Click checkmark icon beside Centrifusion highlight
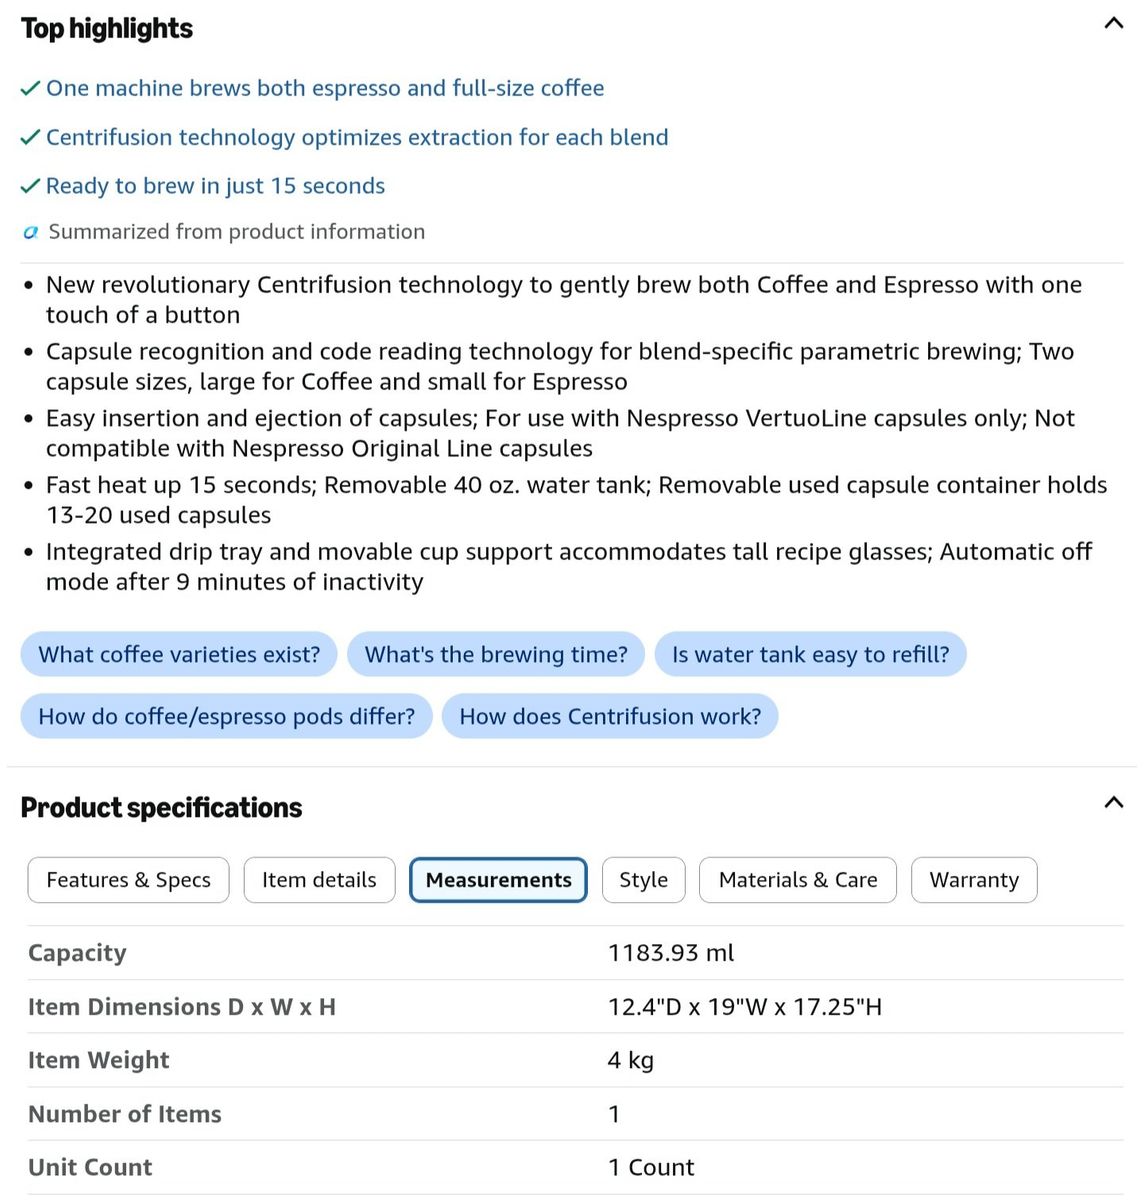This screenshot has width=1144, height=1200. [x=30, y=138]
